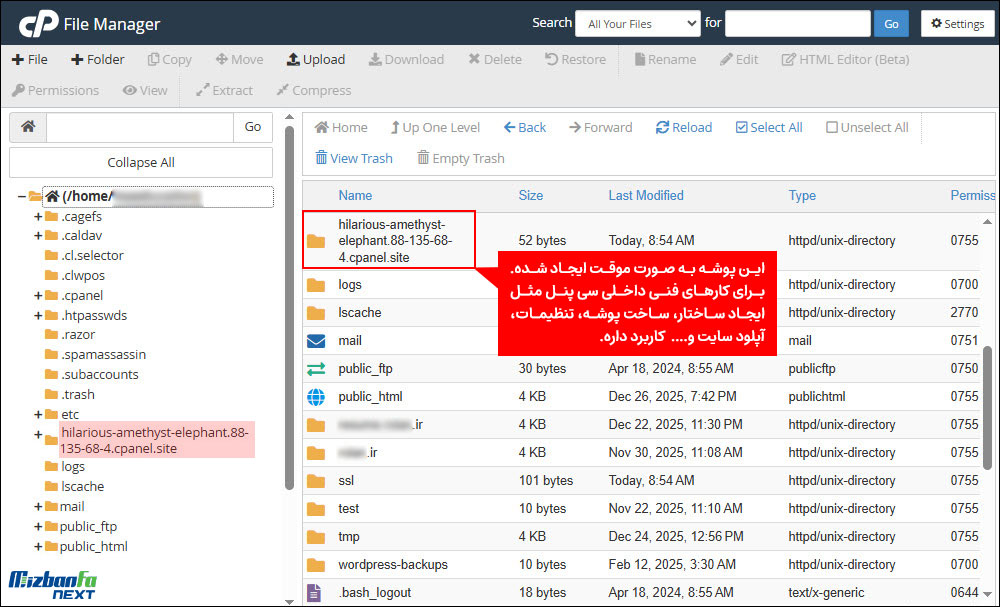The height and width of the screenshot is (607, 1000).
Task: Select the Compress tool
Action: (x=312, y=90)
